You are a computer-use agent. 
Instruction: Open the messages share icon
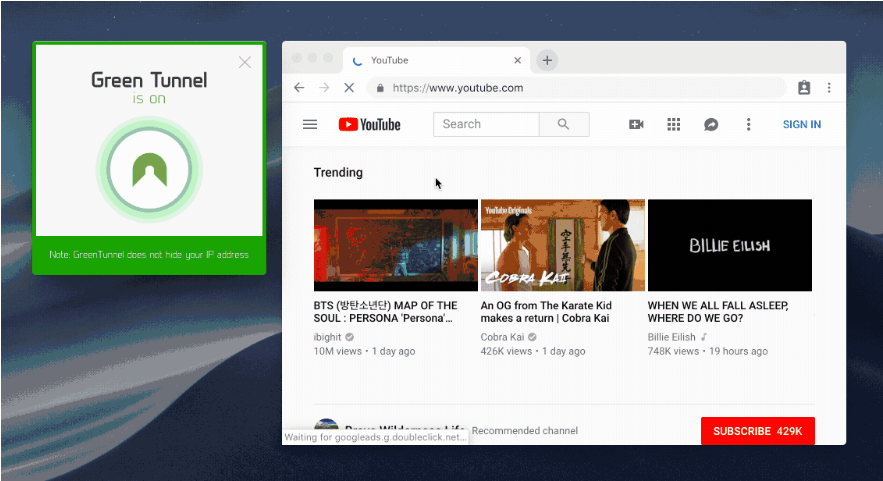coord(711,124)
